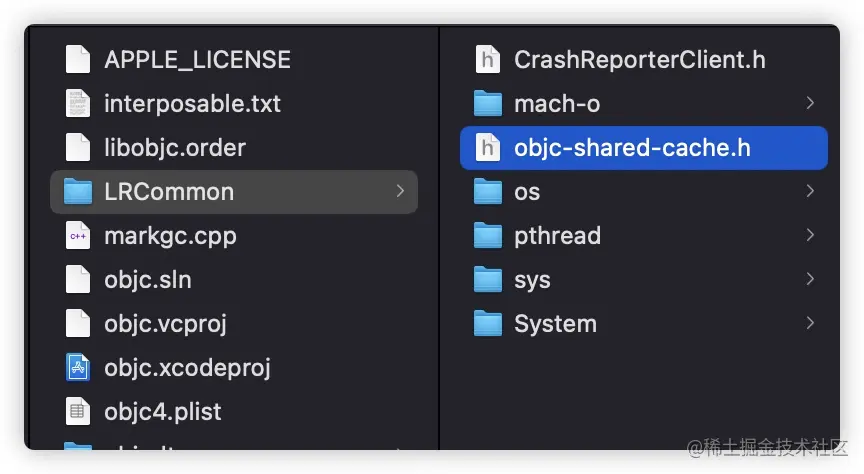This screenshot has width=864, height=474.
Task: Select the APPLE_LICENSE file name
Action: [x=197, y=60]
